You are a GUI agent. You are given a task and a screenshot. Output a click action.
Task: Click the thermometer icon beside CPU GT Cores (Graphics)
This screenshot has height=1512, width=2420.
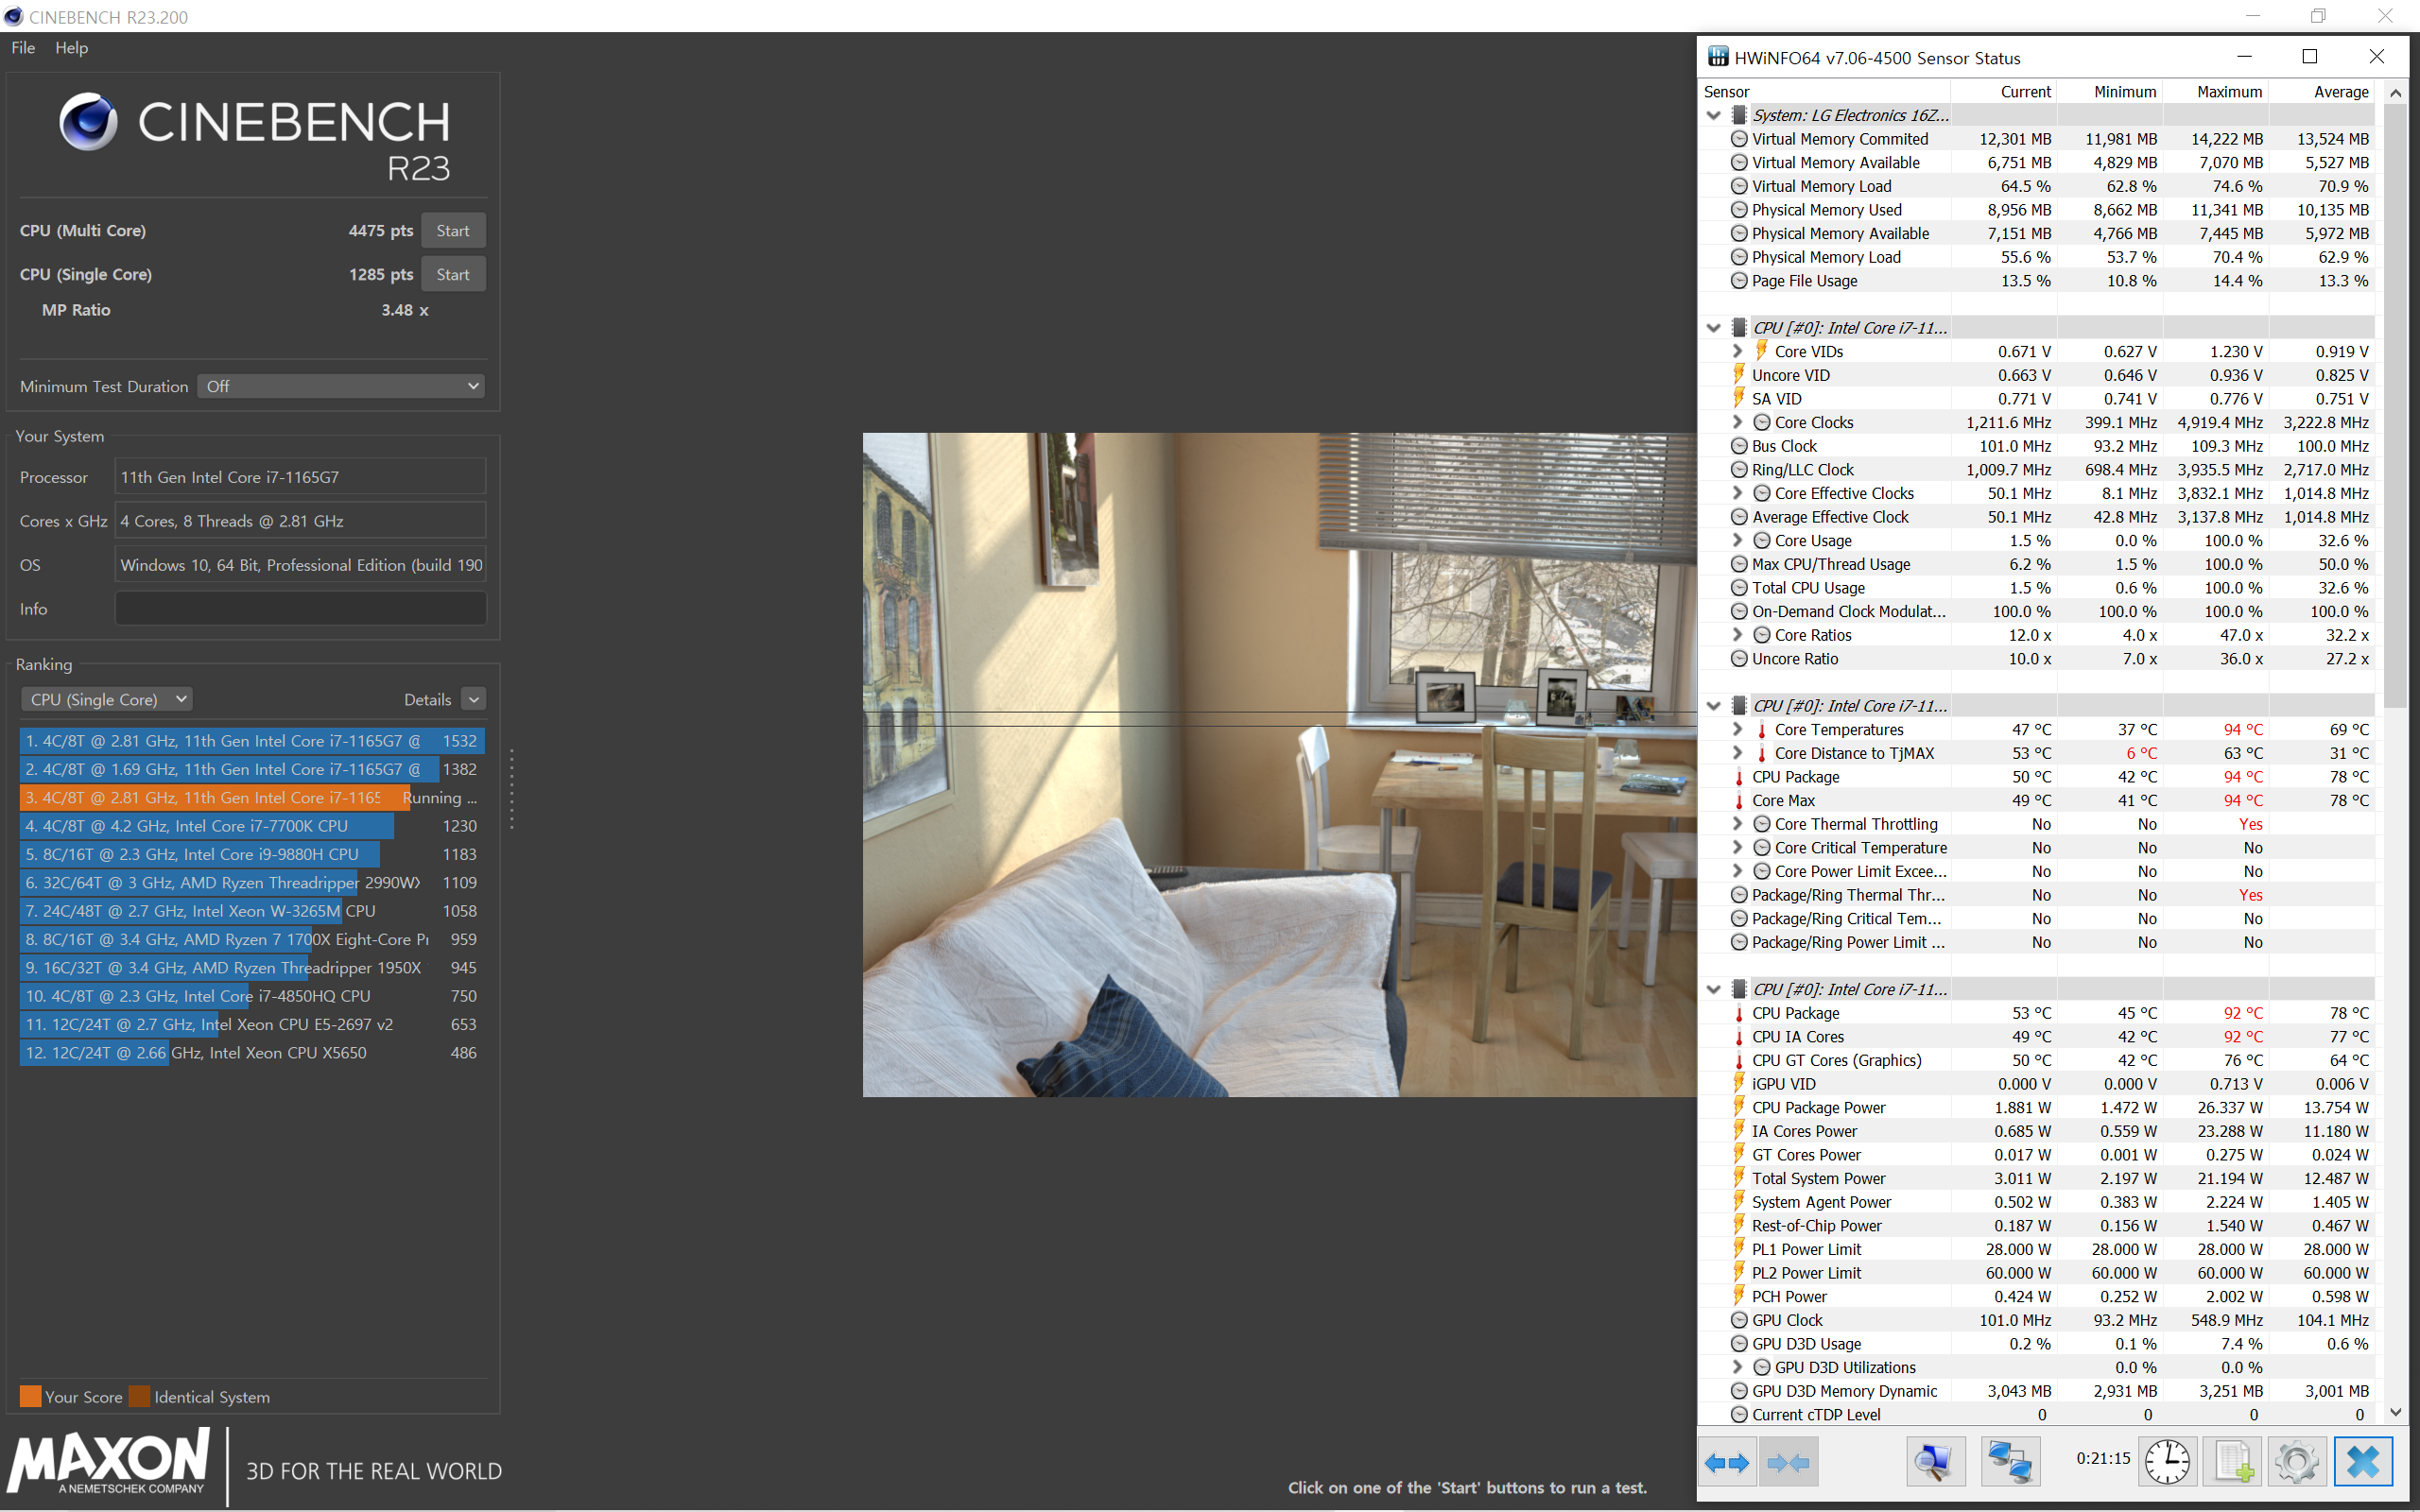click(x=1739, y=1060)
